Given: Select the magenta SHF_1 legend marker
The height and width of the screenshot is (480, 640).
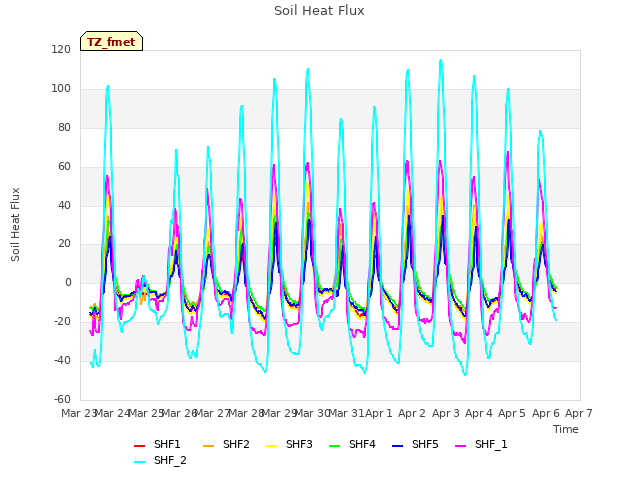Looking at the screenshot, I should point(460,446).
